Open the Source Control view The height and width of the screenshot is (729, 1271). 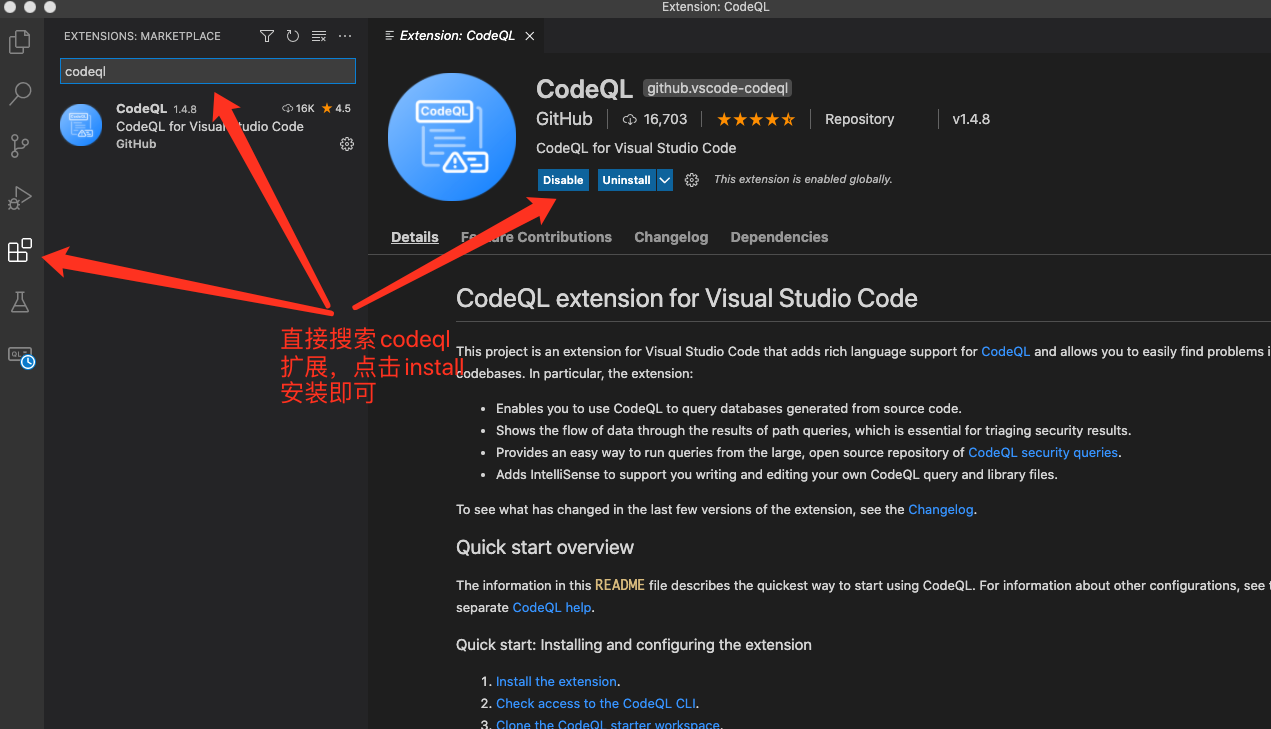(x=20, y=146)
